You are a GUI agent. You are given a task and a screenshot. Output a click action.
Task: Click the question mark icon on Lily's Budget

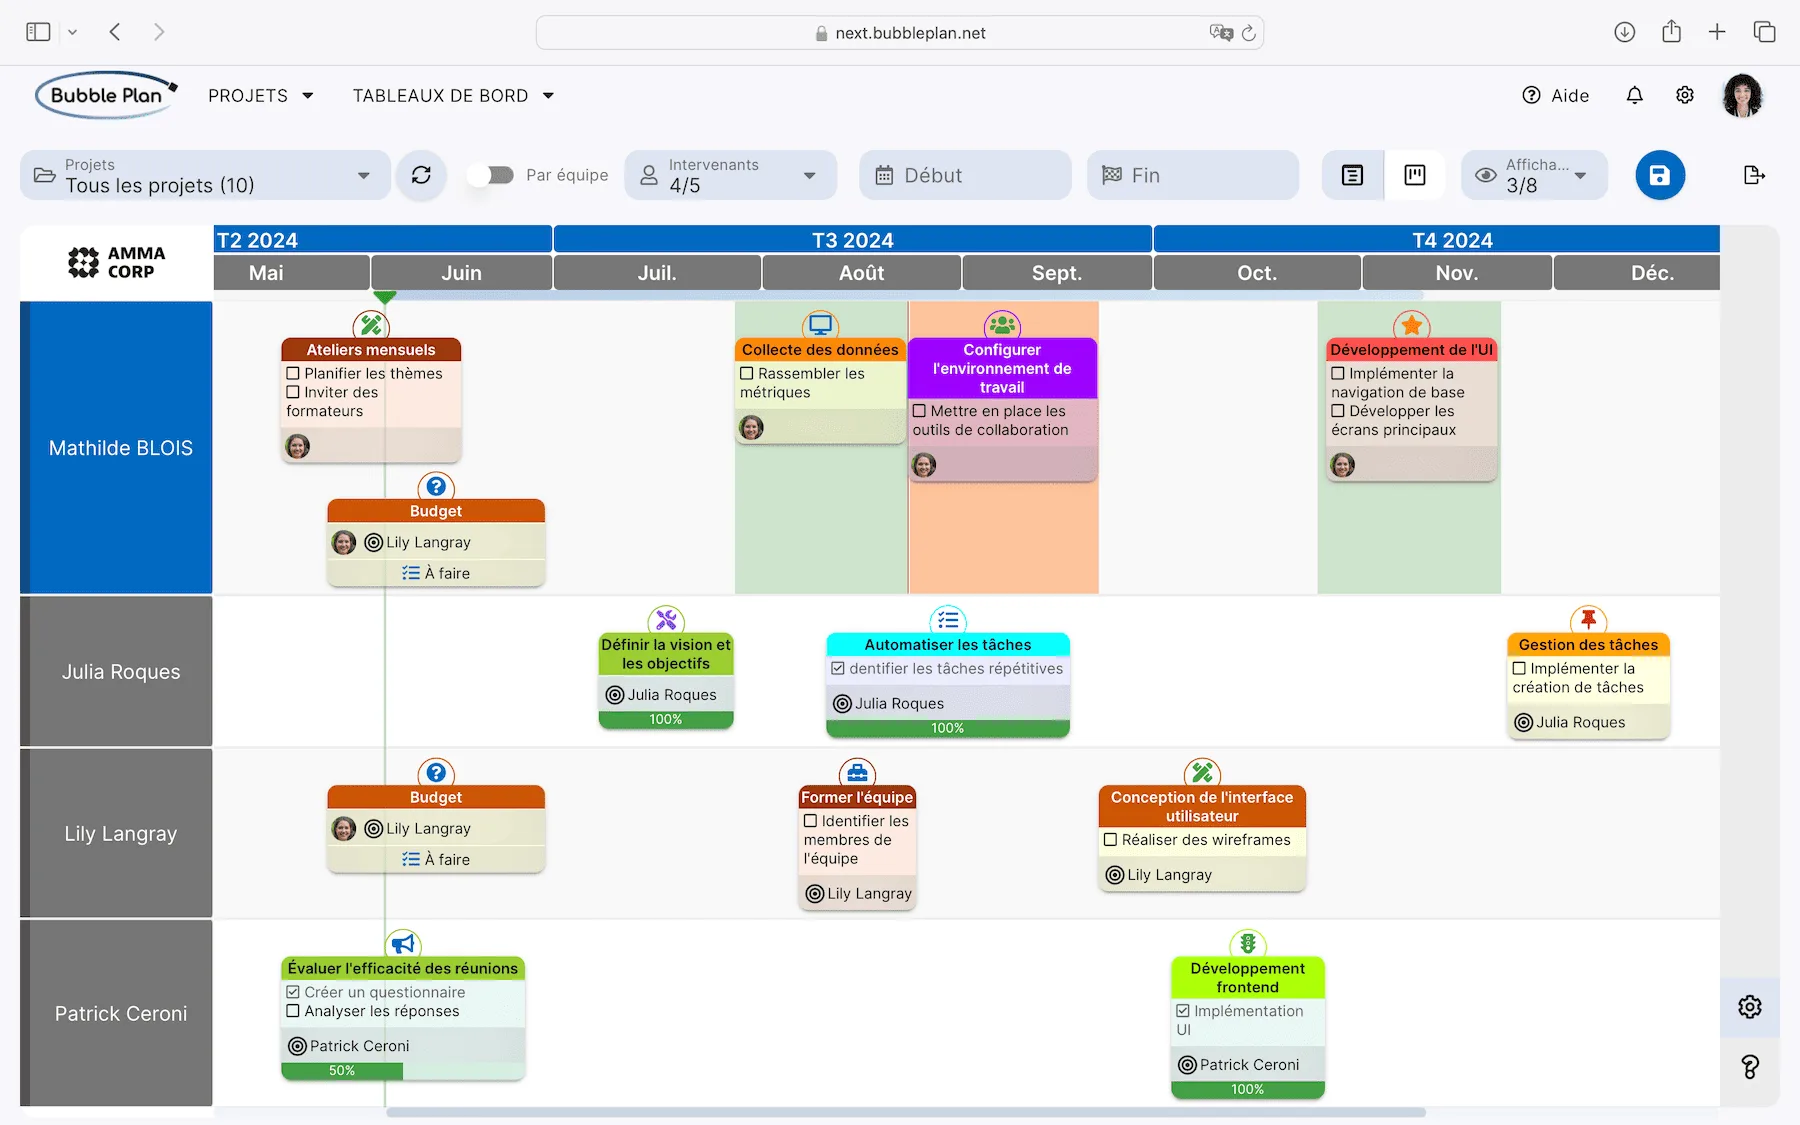[x=436, y=773]
